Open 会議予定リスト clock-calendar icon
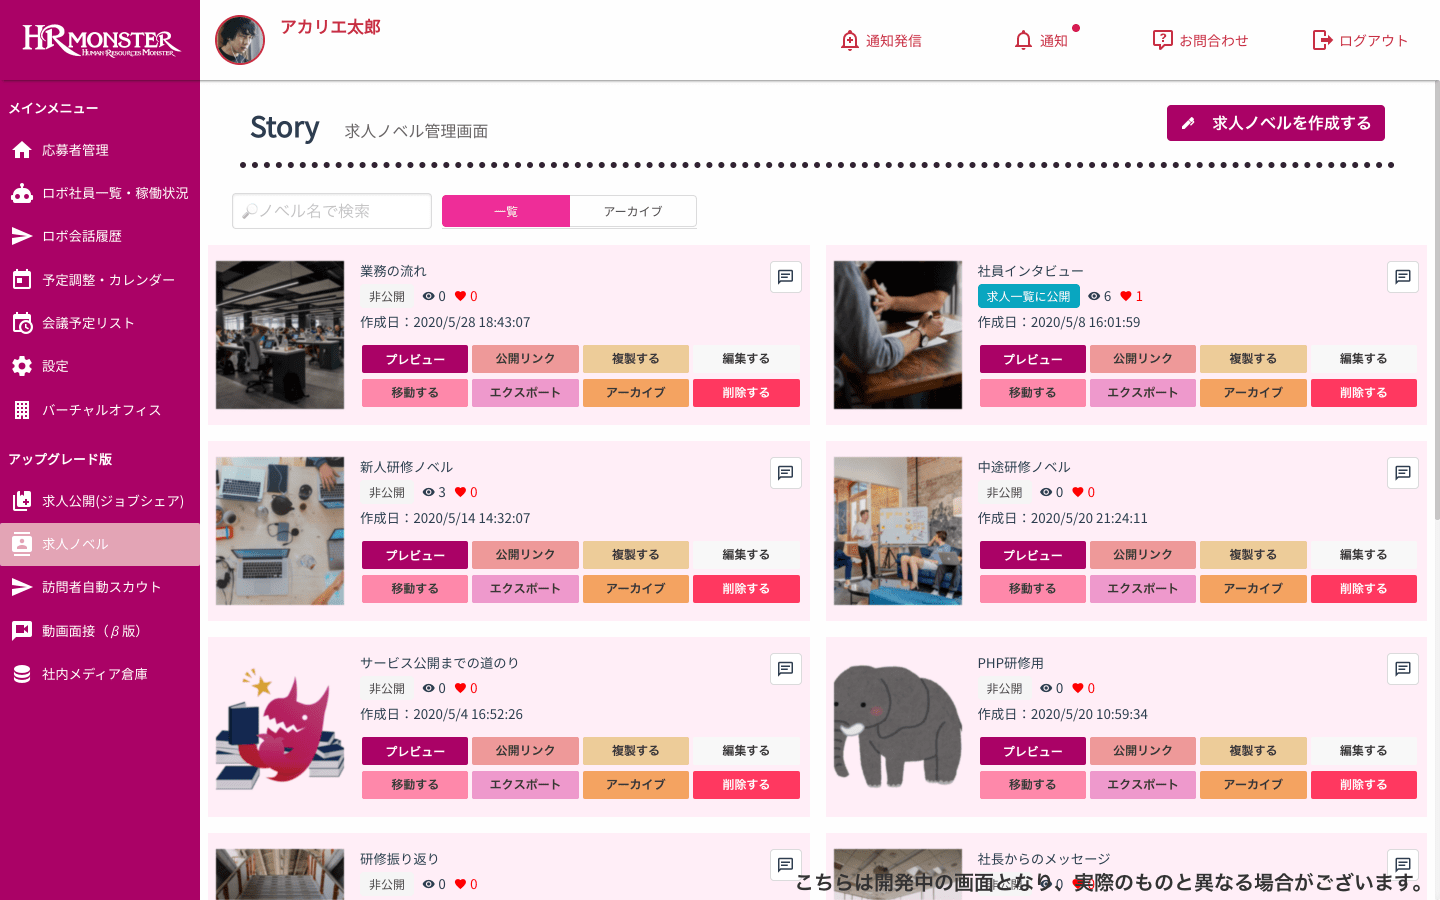Screen dimensions: 1440x900 tap(22, 323)
